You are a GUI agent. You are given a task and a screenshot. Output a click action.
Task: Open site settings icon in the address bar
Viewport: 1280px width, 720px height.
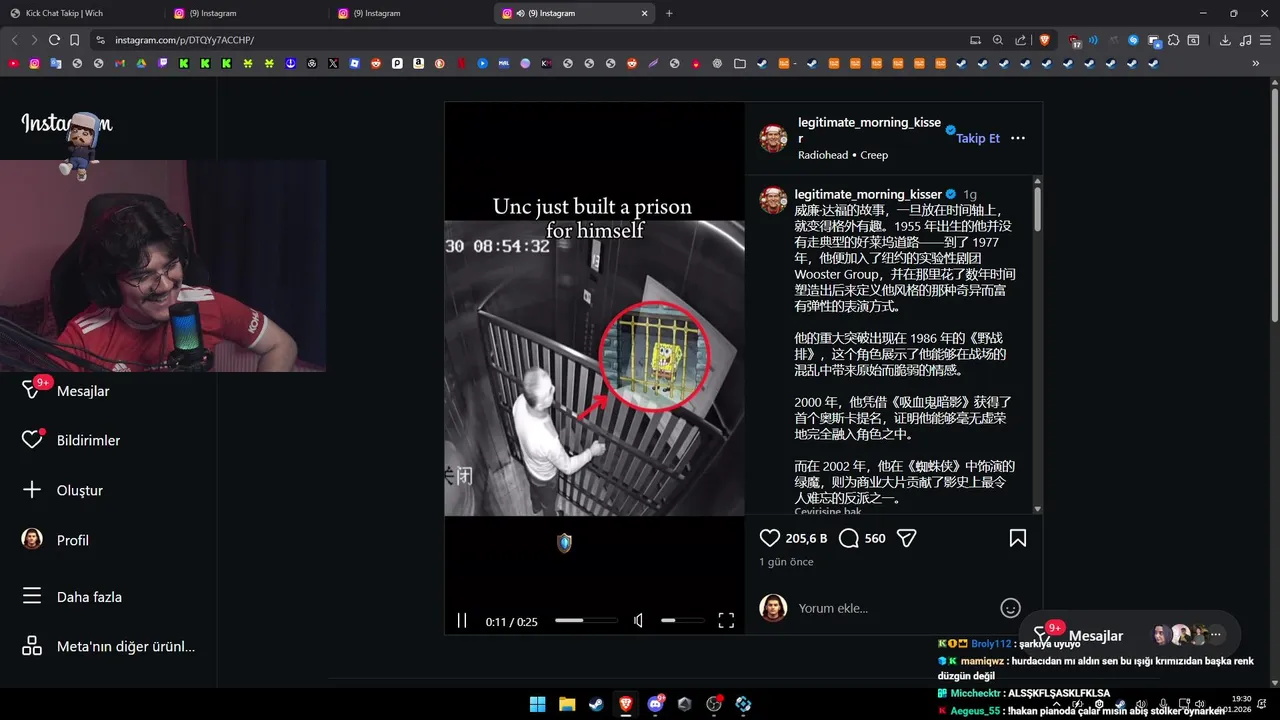pos(100,40)
